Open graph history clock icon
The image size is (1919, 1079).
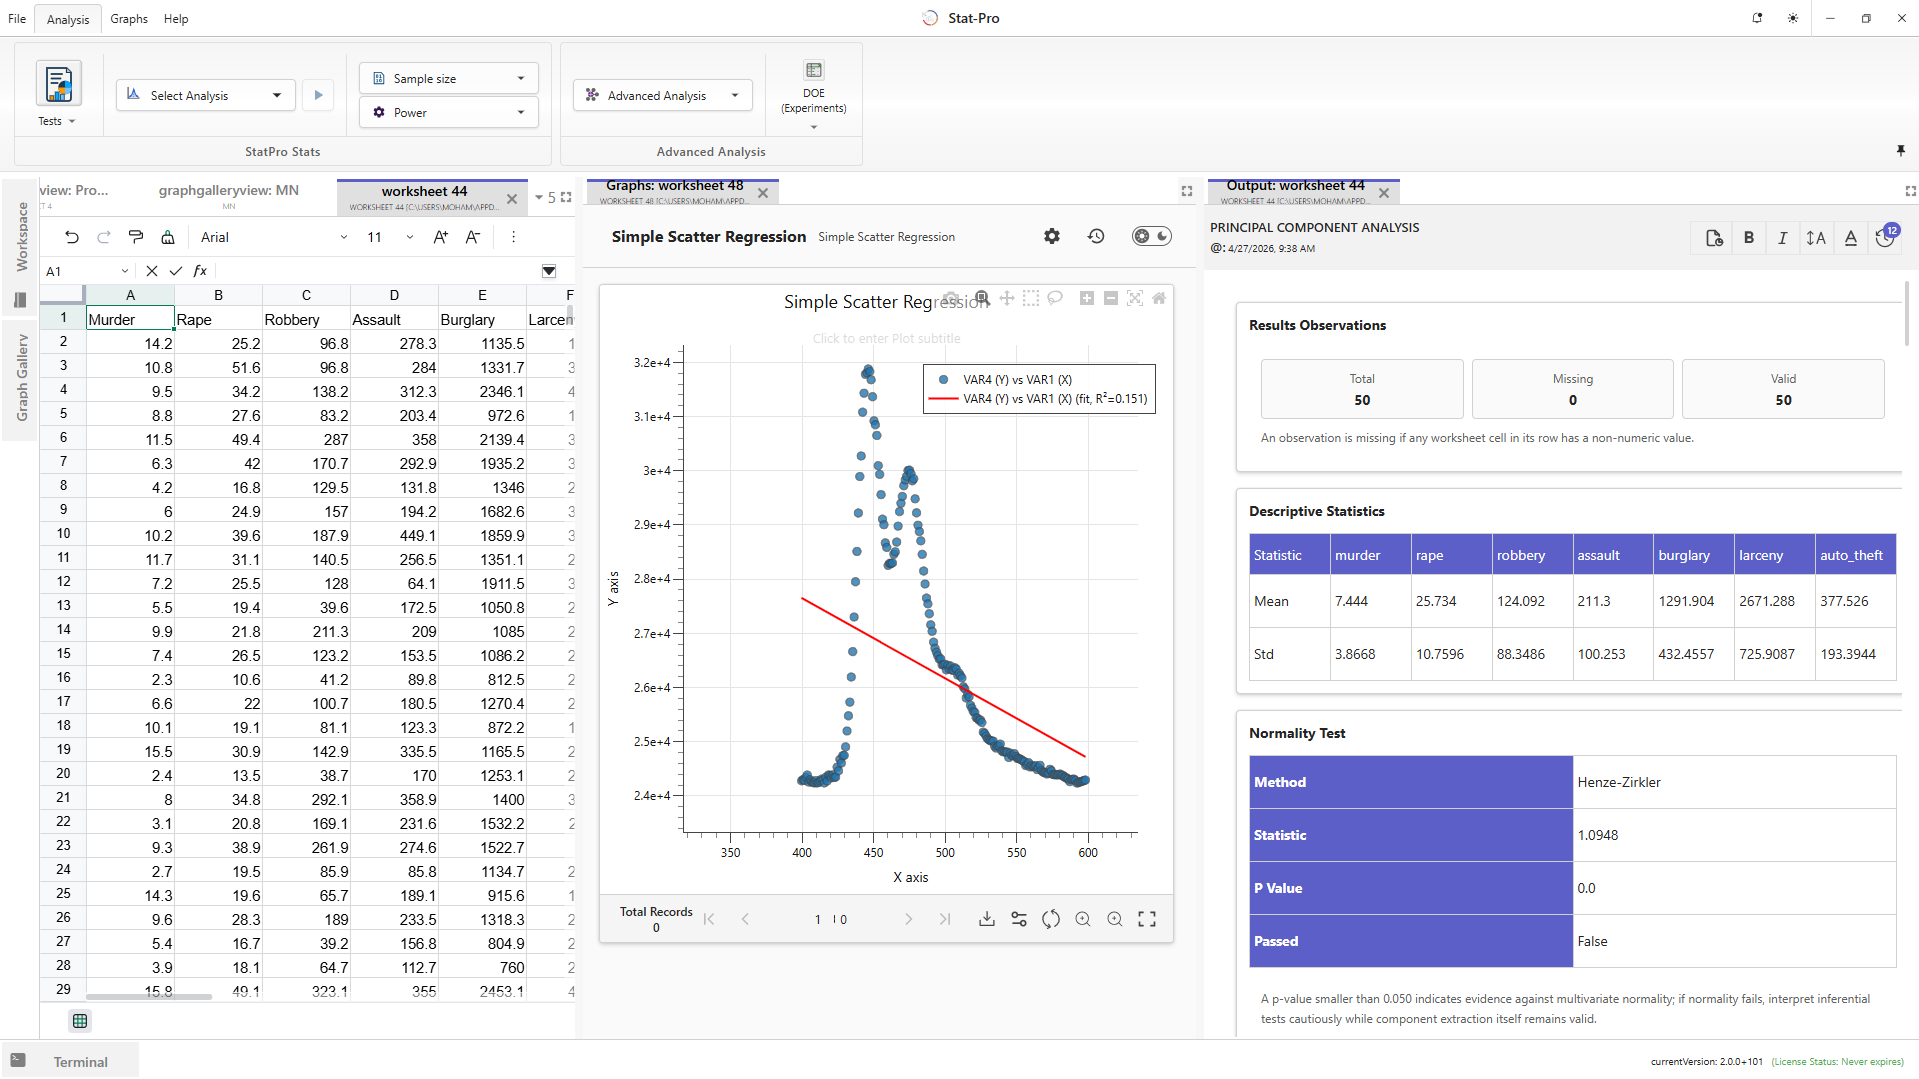(1096, 237)
